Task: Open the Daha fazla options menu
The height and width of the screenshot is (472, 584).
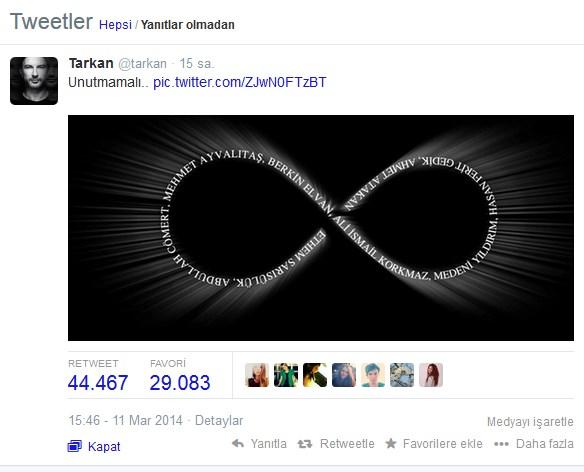Action: click(x=545, y=444)
